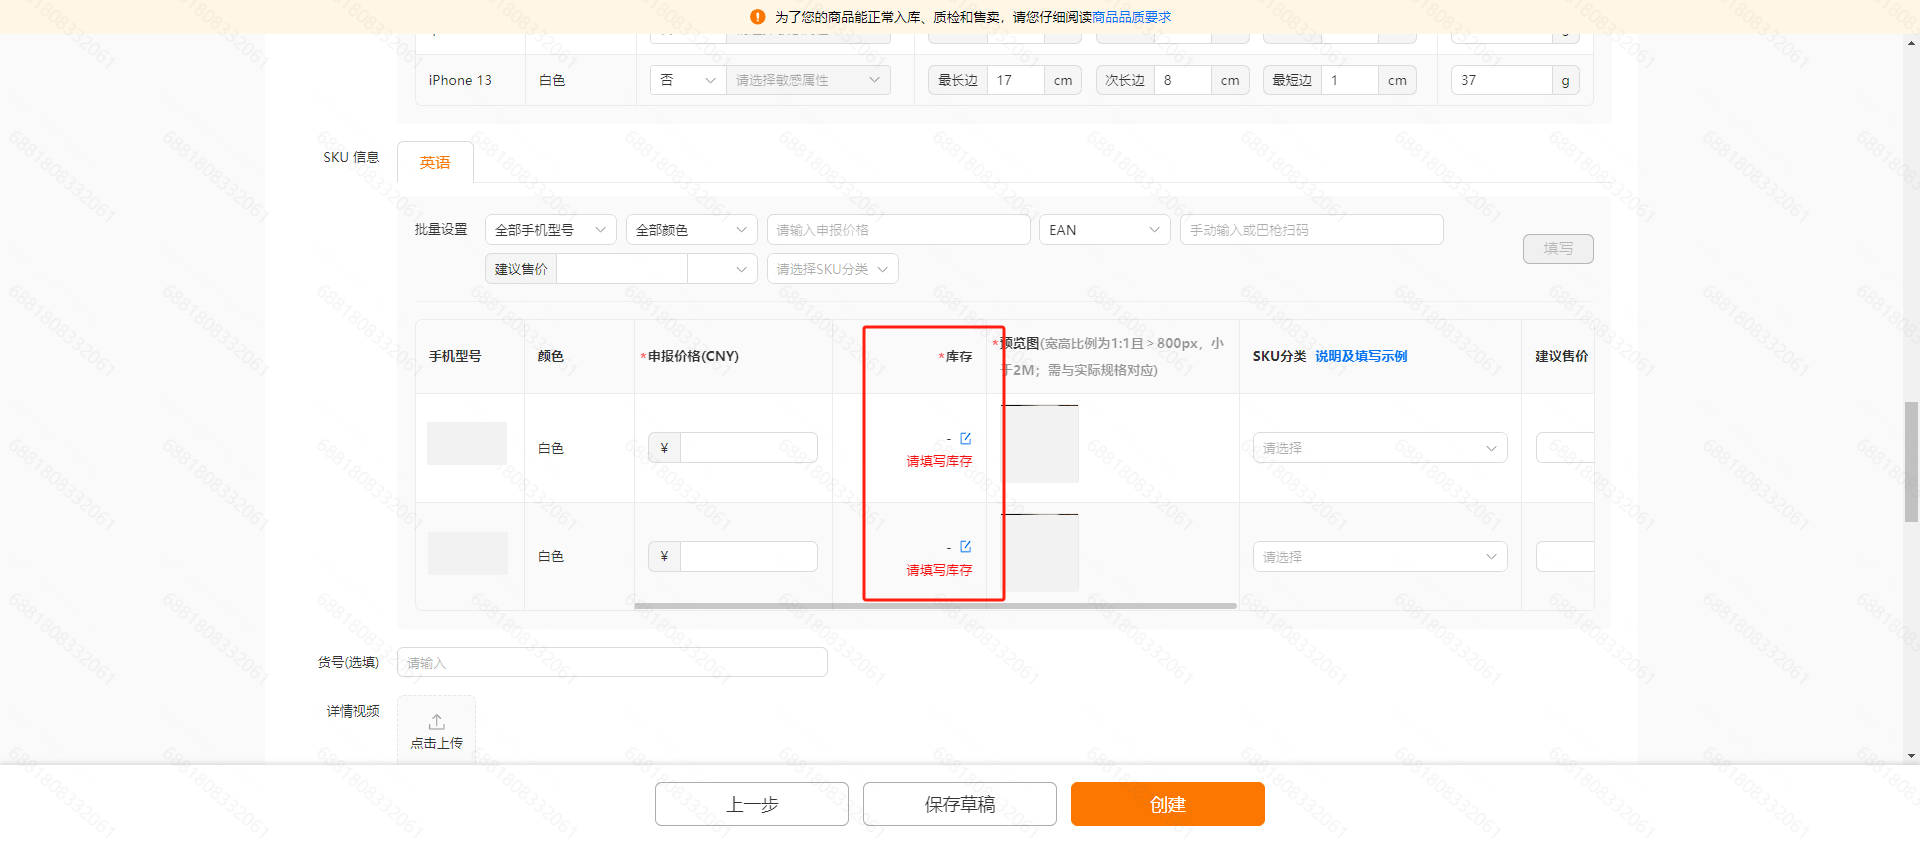Open the 商品品质要求 link
The height and width of the screenshot is (844, 1920).
pyautogui.click(x=1131, y=17)
